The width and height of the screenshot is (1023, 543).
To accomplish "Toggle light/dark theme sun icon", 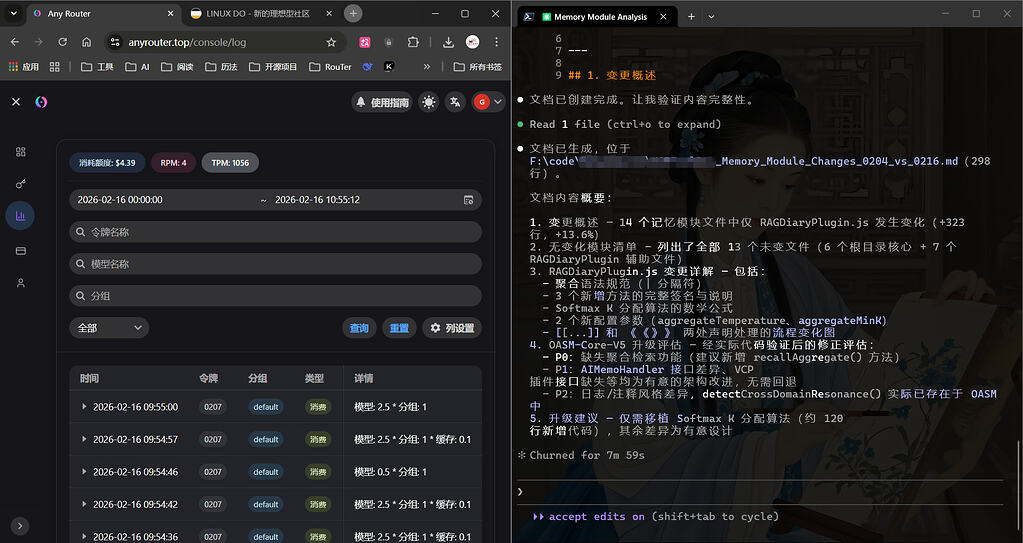I will point(429,102).
